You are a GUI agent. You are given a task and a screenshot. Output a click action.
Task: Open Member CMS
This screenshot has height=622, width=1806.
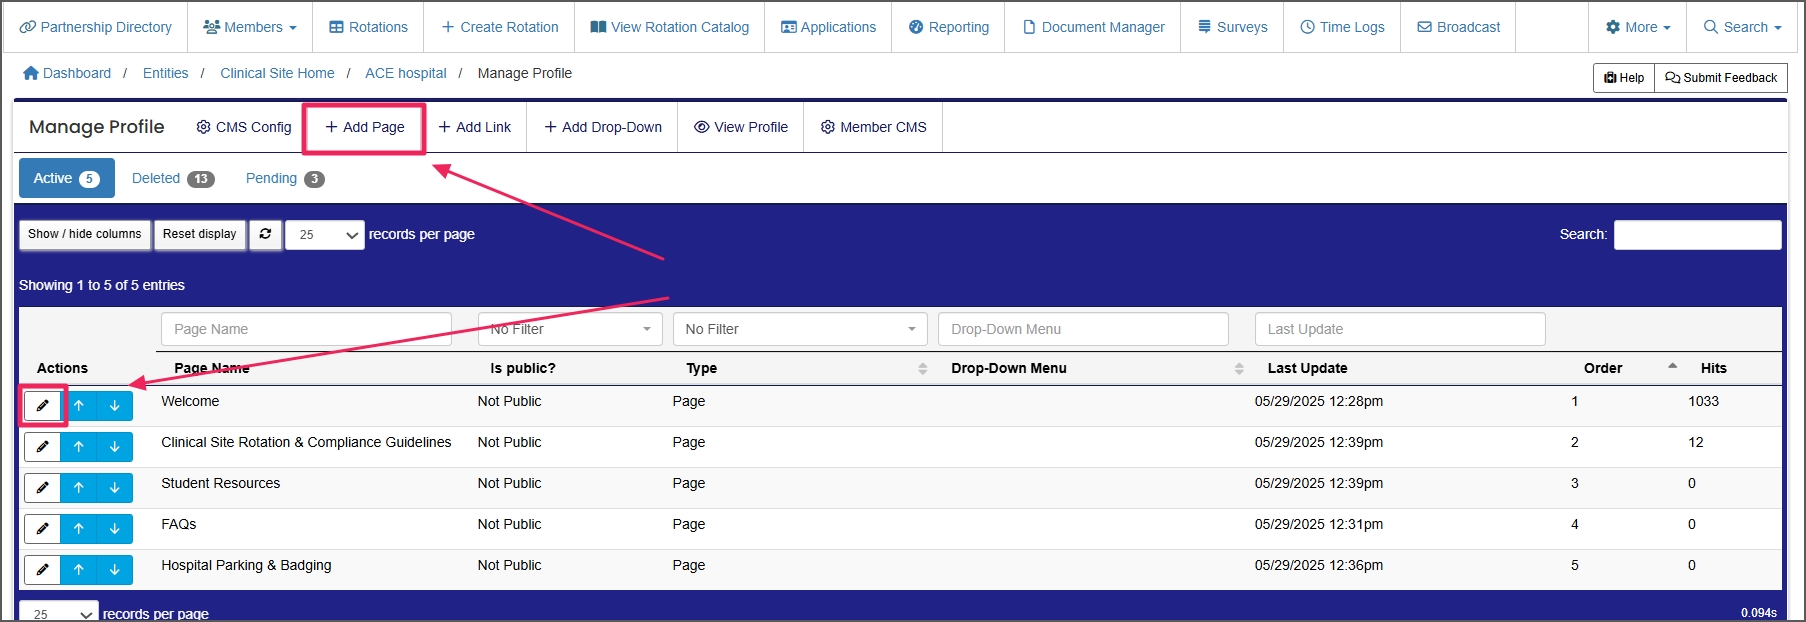point(873,127)
